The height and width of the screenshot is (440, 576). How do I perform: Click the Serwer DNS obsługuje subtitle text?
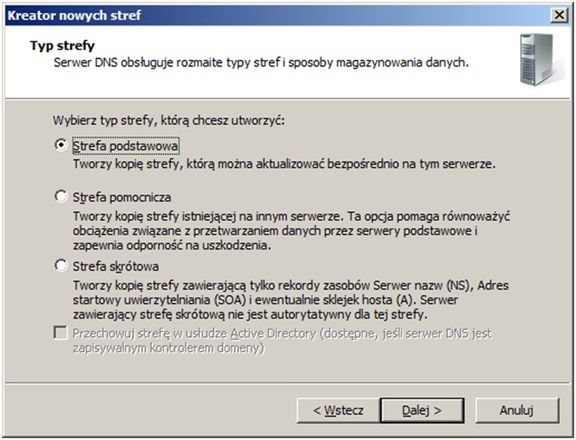(x=261, y=62)
